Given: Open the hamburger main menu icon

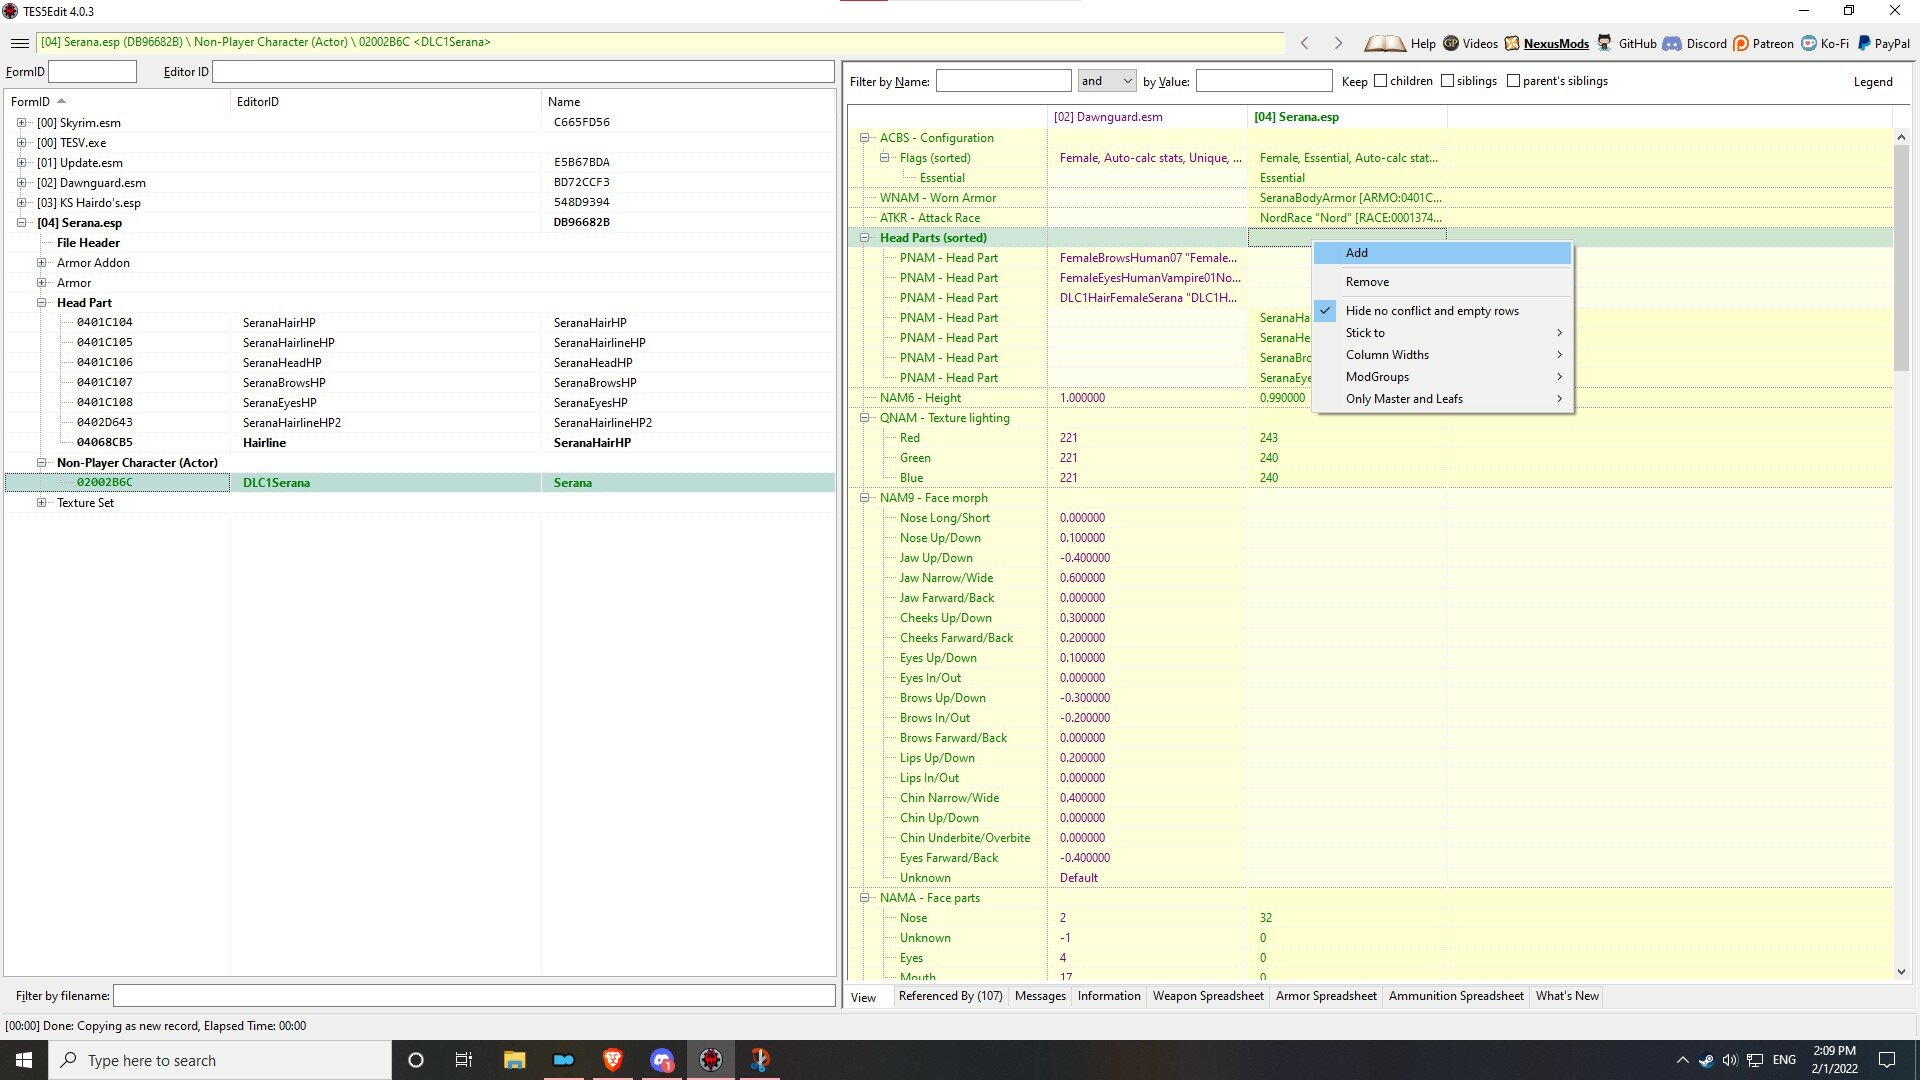Looking at the screenshot, I should point(20,43).
